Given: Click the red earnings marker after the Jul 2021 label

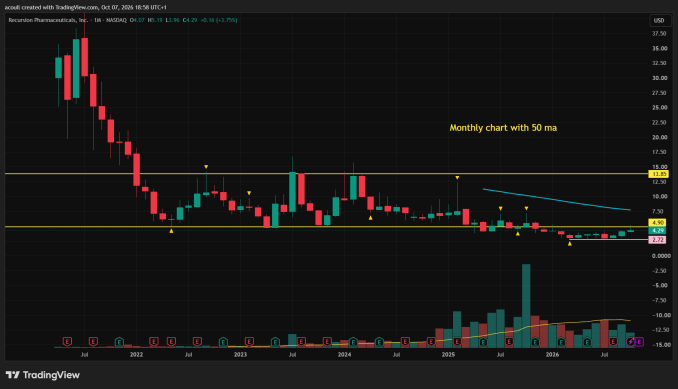Looking at the screenshot, I should pyautogui.click(x=93, y=342).
